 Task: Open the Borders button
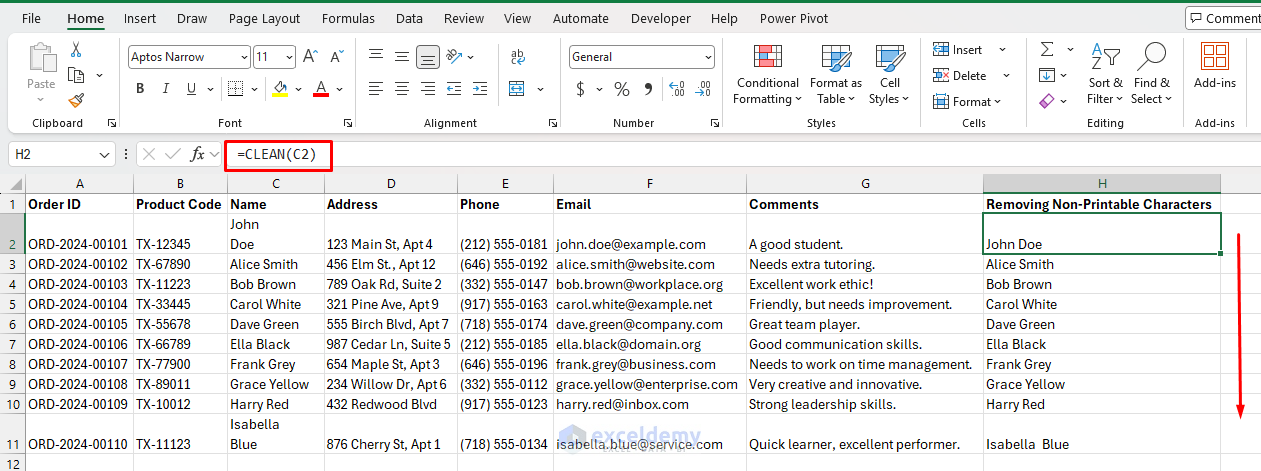pos(235,89)
